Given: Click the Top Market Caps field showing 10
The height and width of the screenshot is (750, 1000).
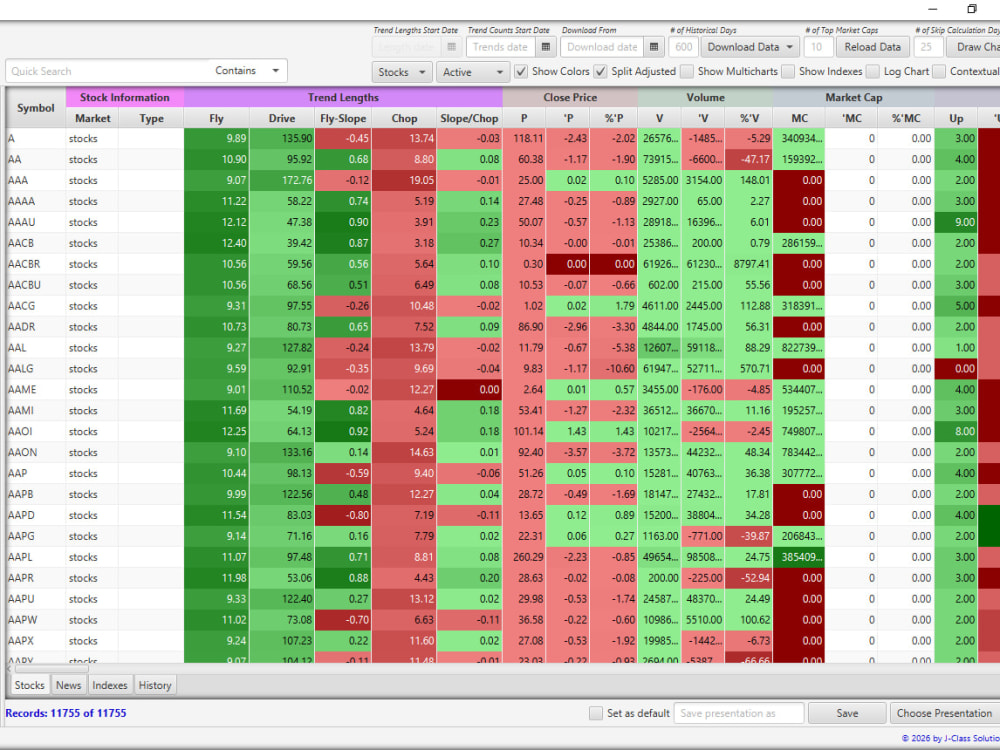Looking at the screenshot, I should [x=817, y=47].
